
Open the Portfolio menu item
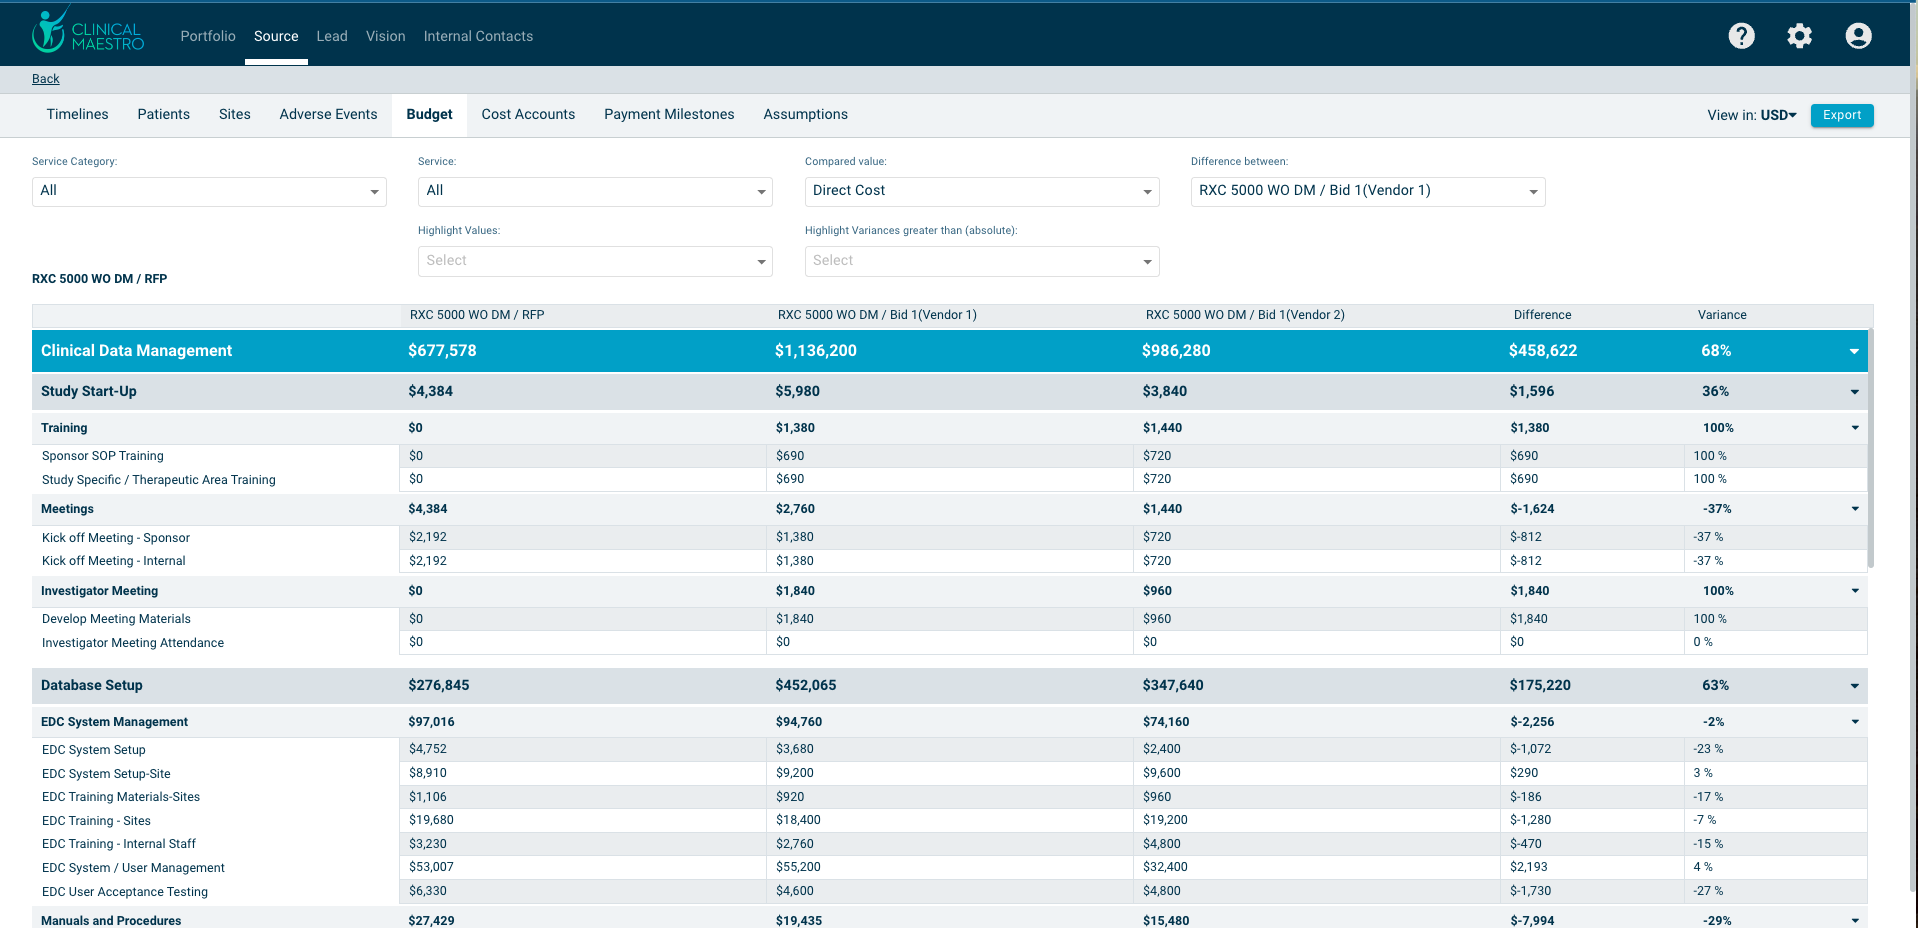pos(208,36)
